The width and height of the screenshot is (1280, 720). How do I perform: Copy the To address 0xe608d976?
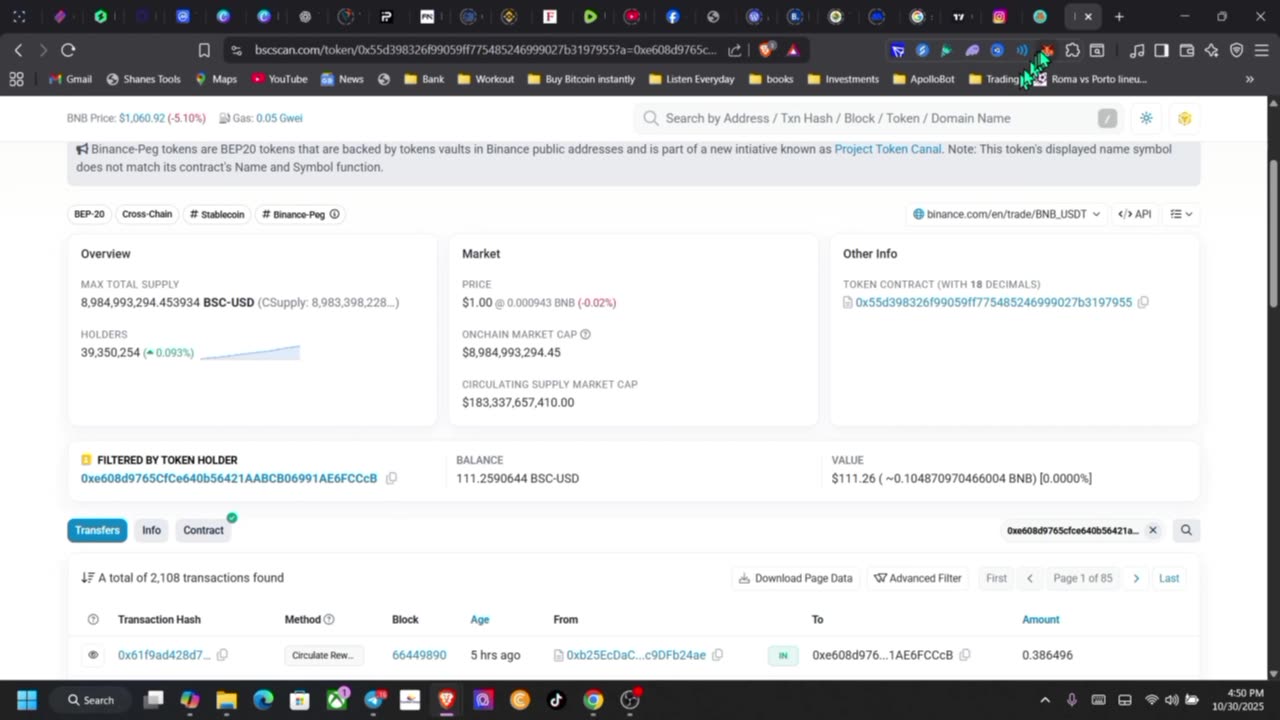[x=965, y=655]
